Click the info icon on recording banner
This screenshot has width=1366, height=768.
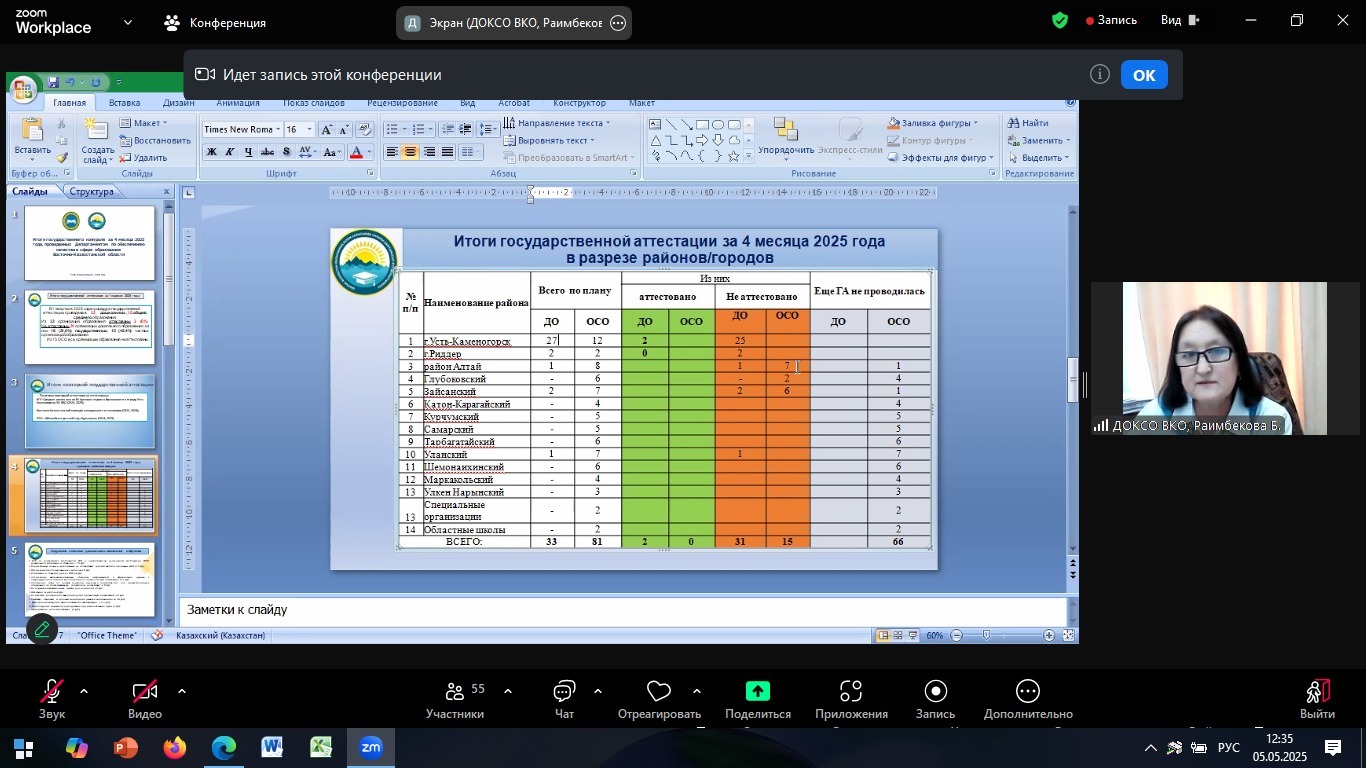pos(1100,75)
